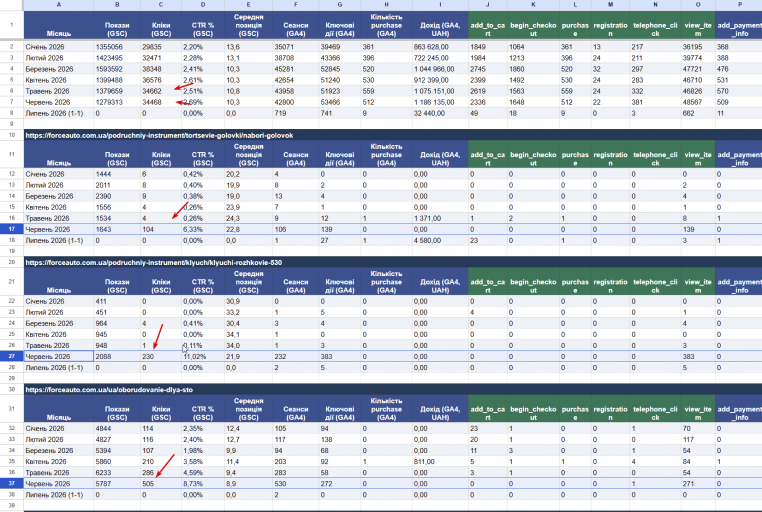Click cell with value 1 371,00
The image size is (762, 512).
(x=440, y=218)
